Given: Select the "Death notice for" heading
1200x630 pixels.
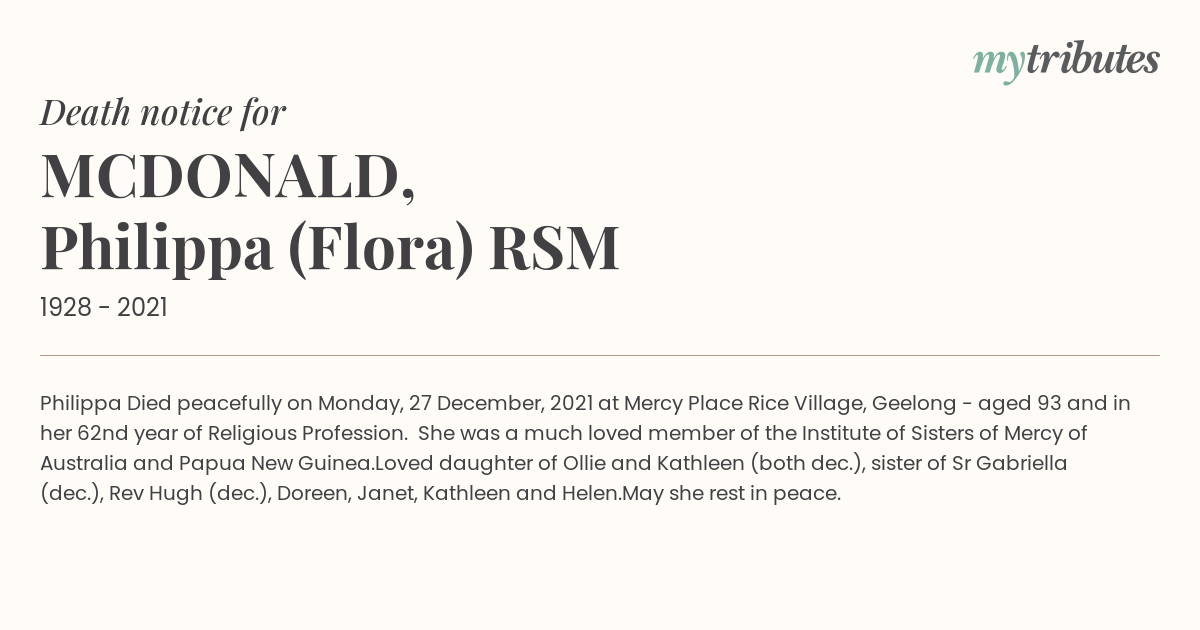Looking at the screenshot, I should (x=163, y=113).
